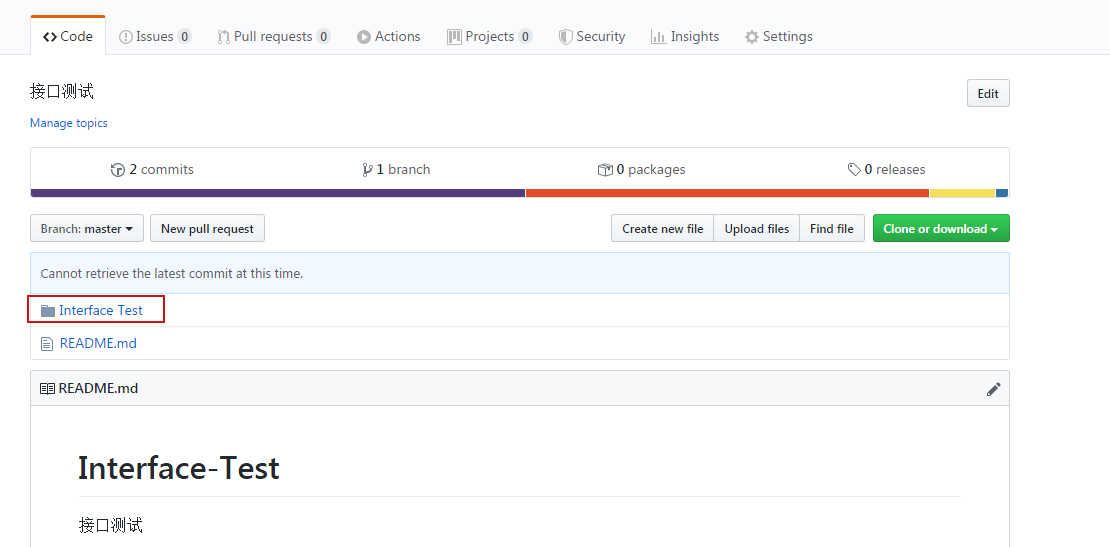Click the Security shield icon
Screen dimensions: 1110x547
tap(565, 37)
